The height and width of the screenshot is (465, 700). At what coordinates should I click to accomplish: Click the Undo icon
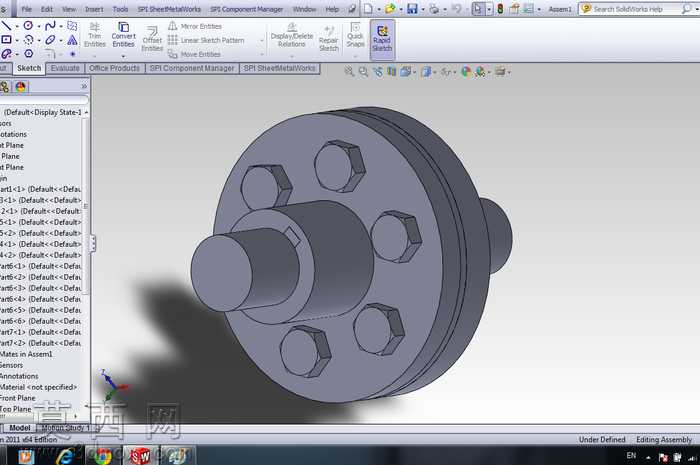click(x=456, y=8)
